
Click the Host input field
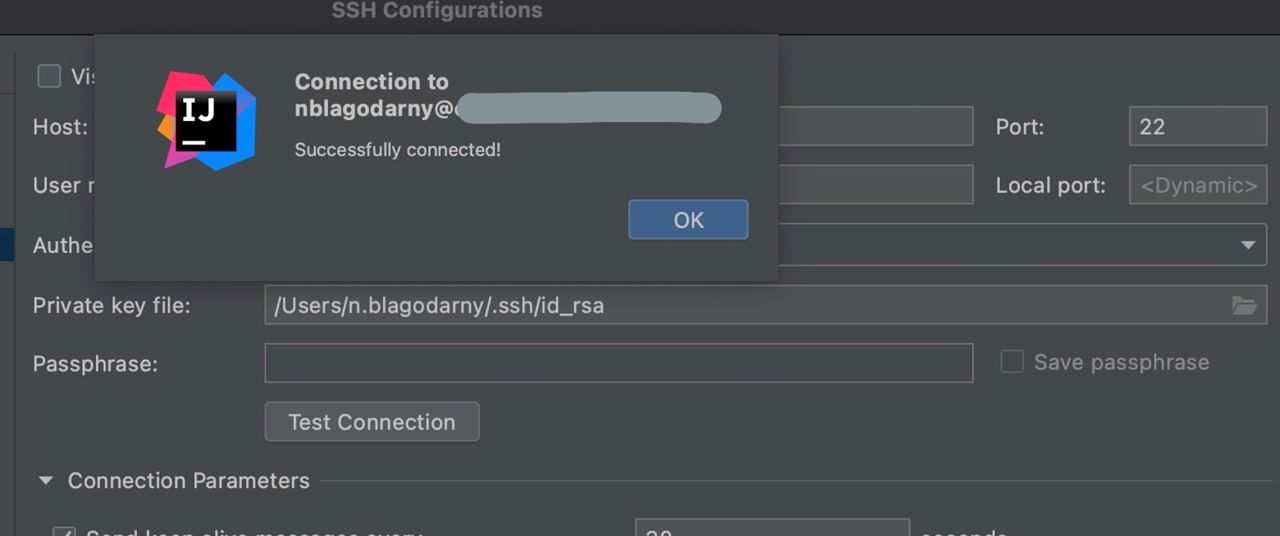coord(875,127)
